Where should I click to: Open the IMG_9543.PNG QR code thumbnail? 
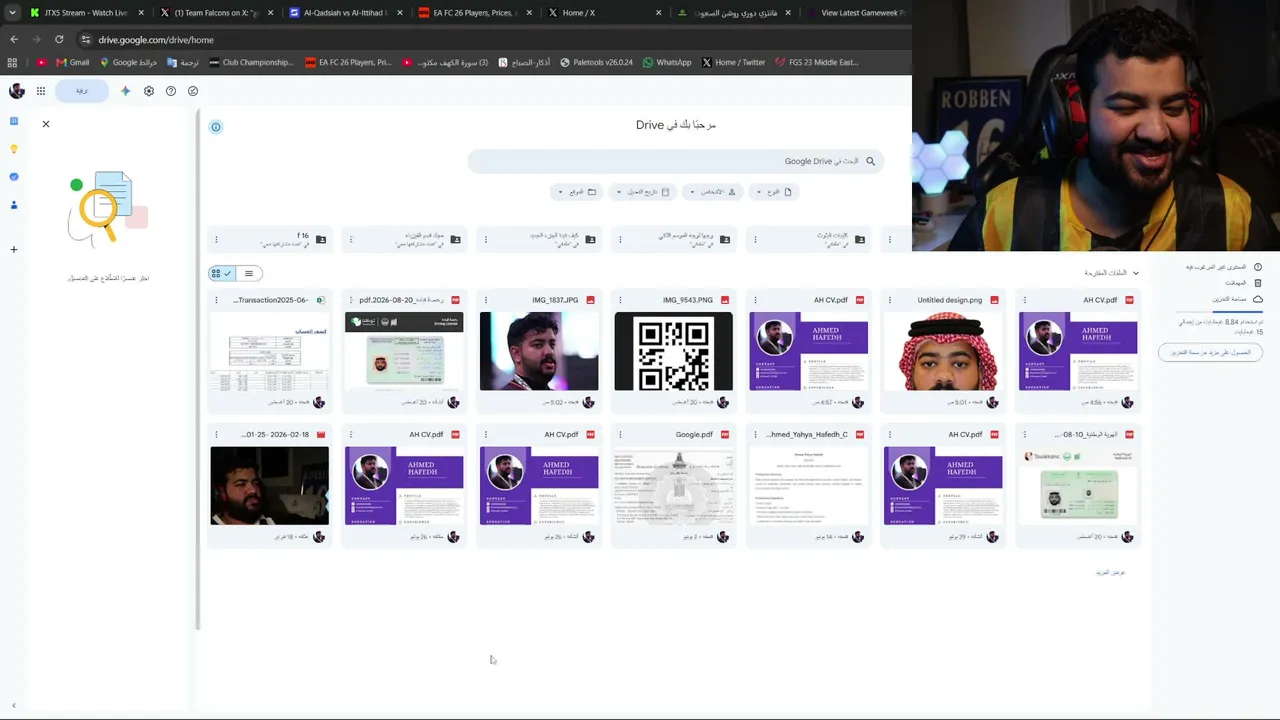(673, 351)
